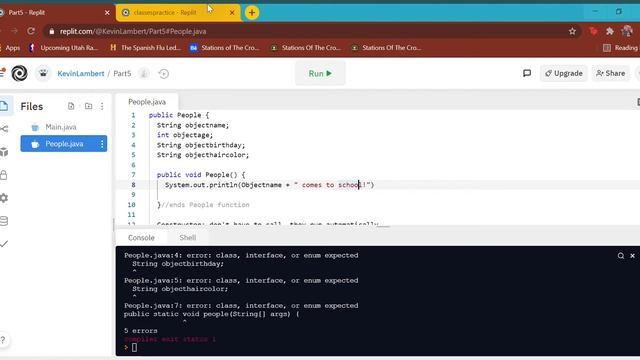The height and width of the screenshot is (360, 640).
Task: Click line number 10 in gutter
Action: point(131,205)
